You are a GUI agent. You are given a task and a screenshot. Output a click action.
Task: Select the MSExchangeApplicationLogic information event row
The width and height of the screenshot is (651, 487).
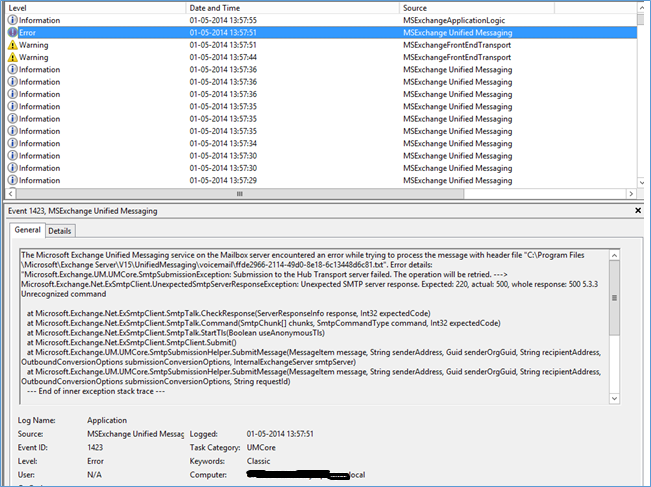[321, 20]
